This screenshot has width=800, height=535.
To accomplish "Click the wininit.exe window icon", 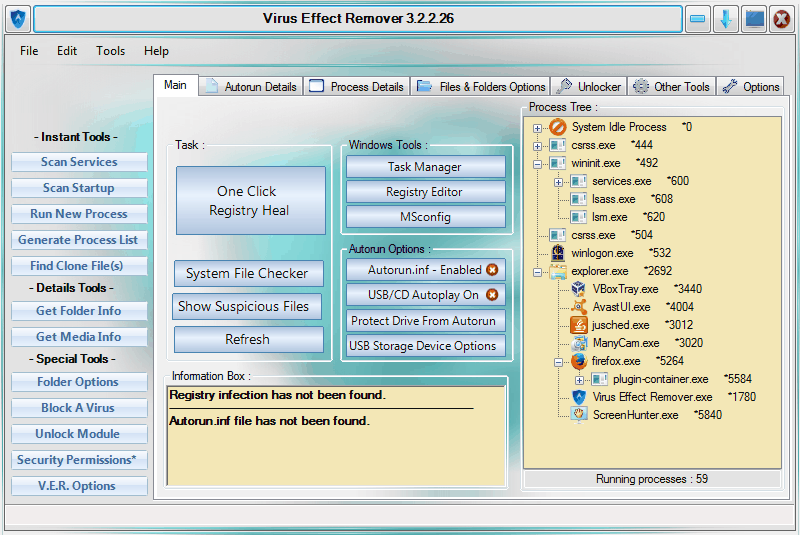I will pos(558,163).
